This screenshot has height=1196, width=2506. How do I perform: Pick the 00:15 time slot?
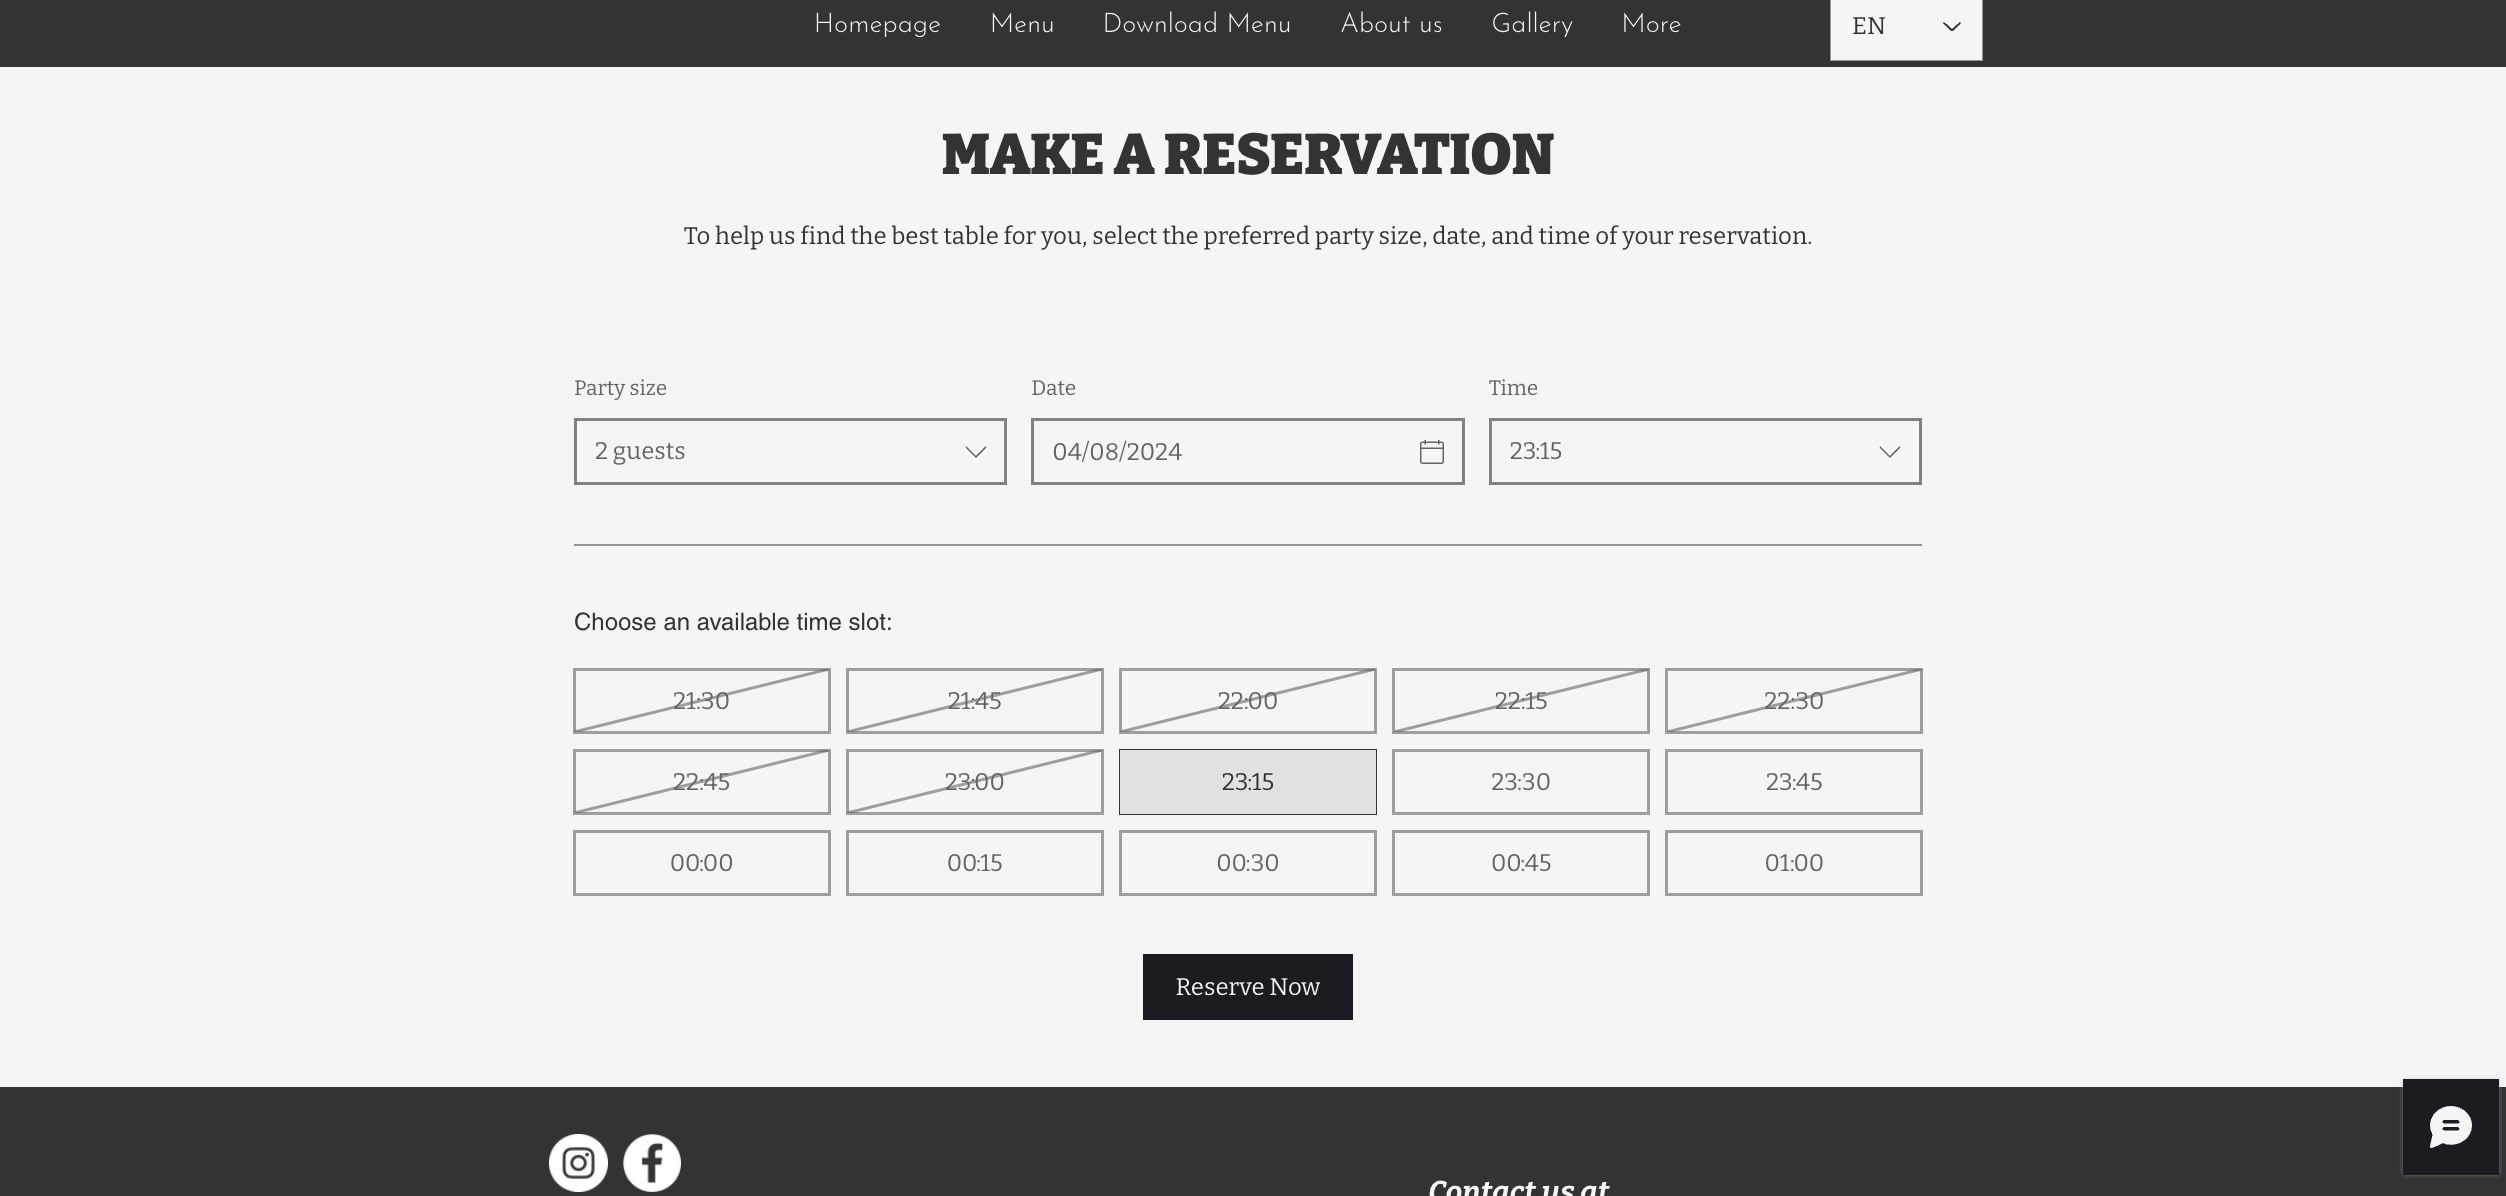tap(974, 863)
